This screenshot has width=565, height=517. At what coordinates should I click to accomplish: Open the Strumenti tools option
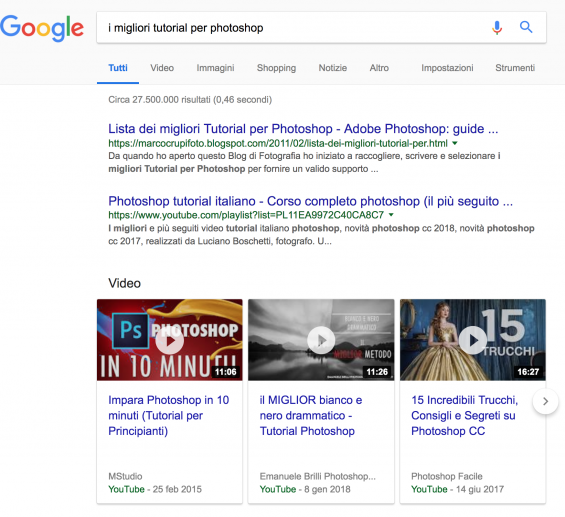tap(515, 68)
